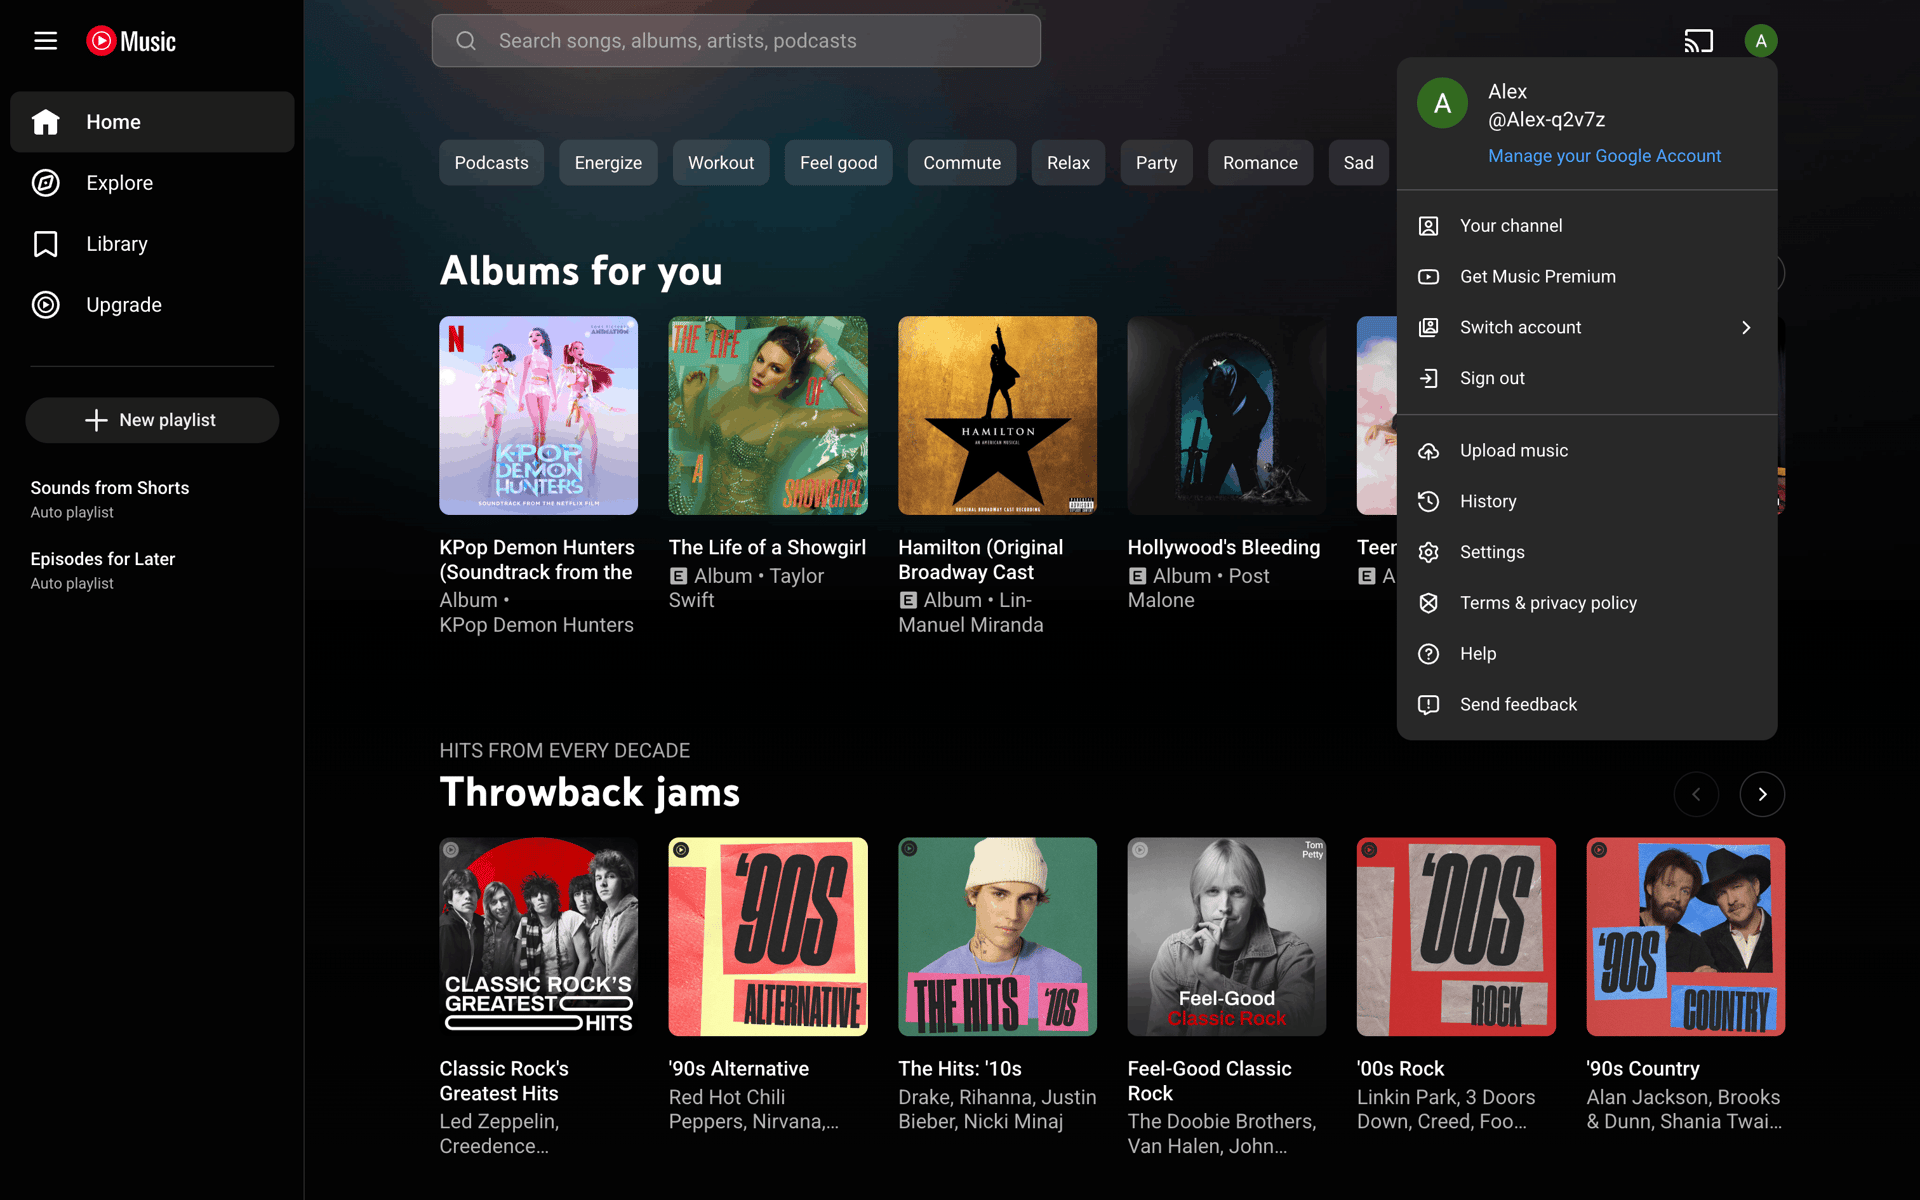
Task: Open The Life of a Showgirl cover
Action: click(768, 416)
